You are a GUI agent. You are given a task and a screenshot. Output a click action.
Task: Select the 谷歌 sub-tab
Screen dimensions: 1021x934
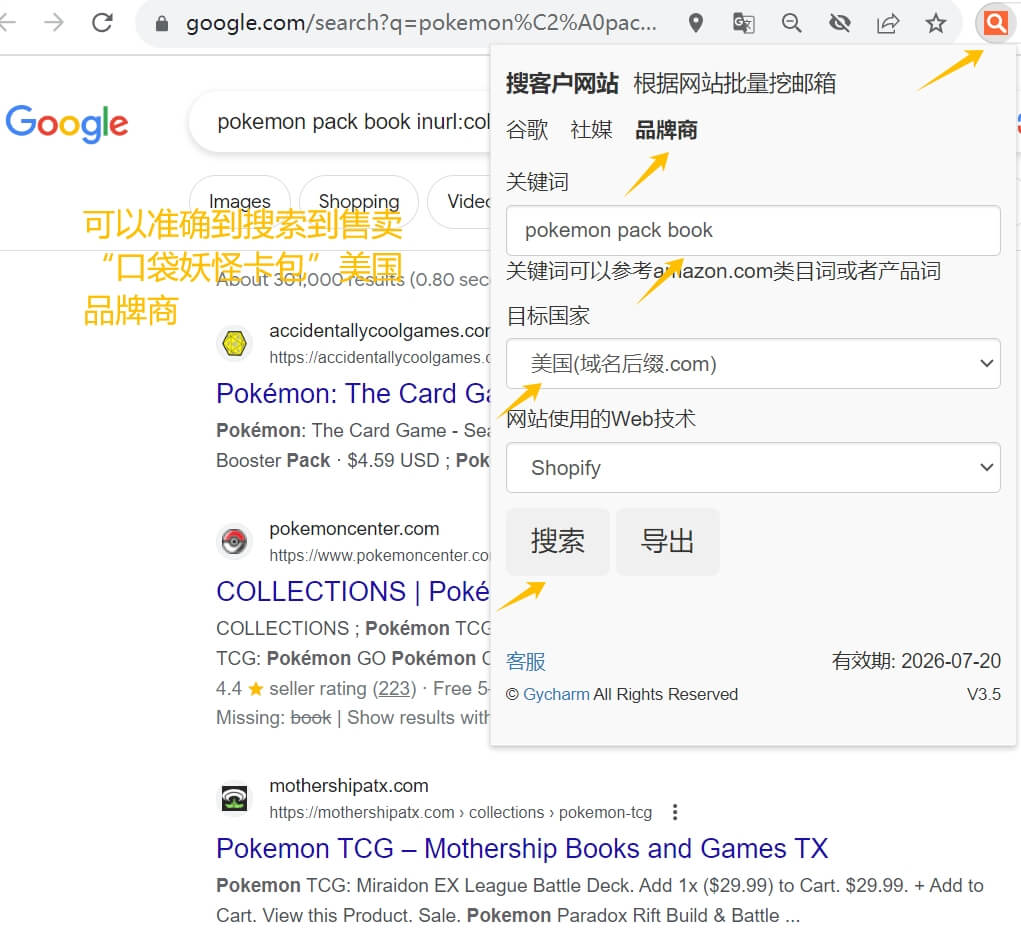[527, 130]
